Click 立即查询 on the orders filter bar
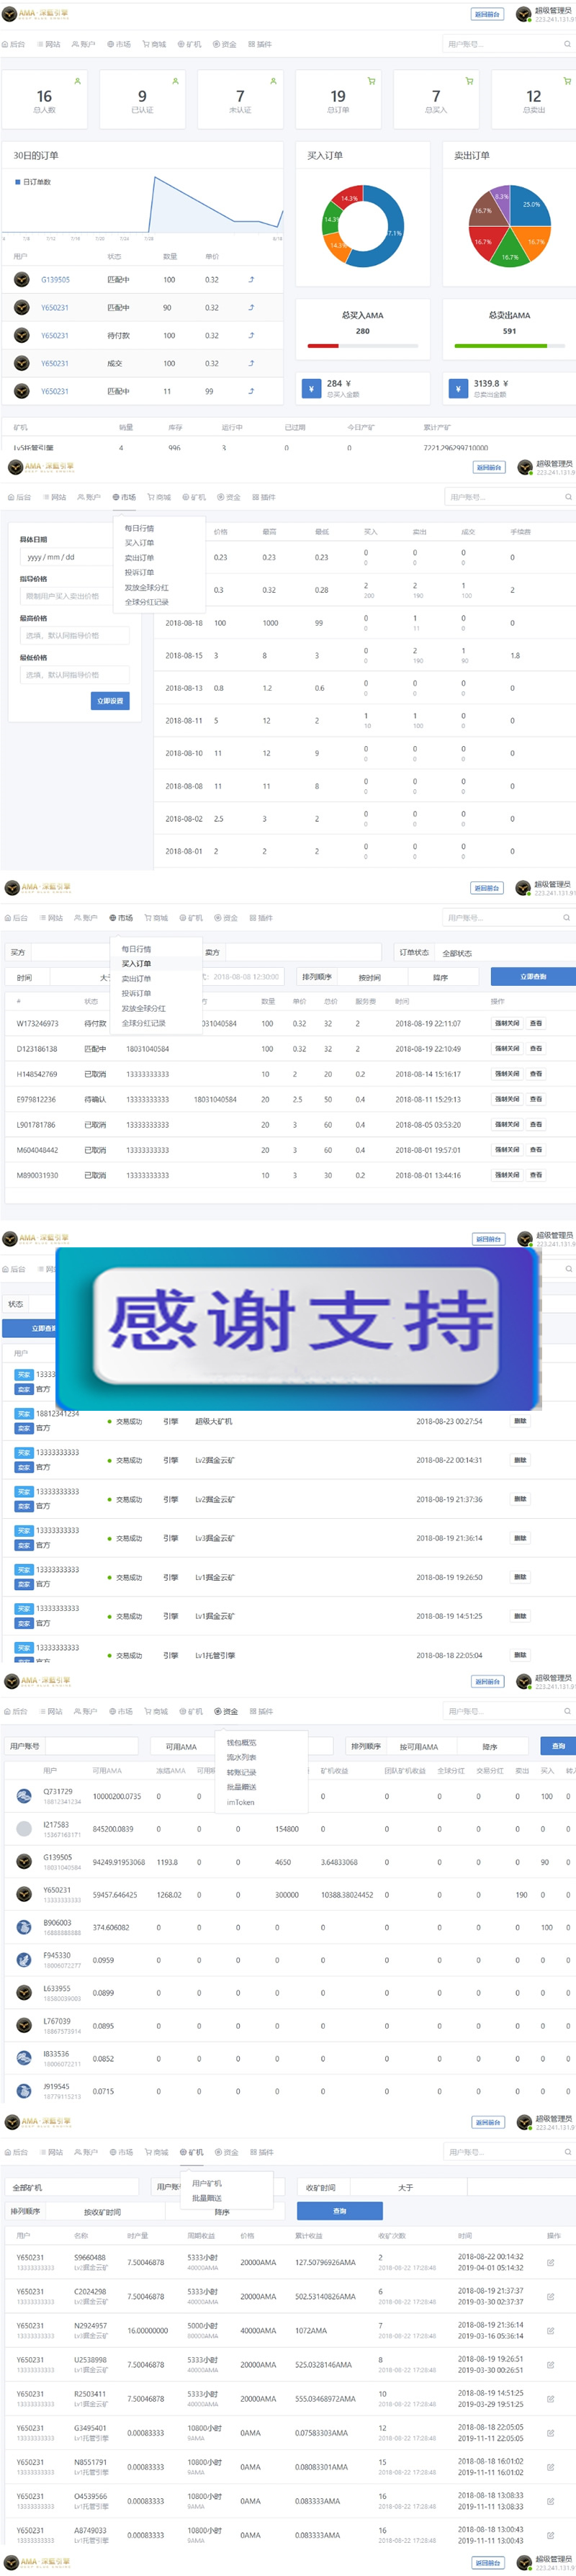 pos(533,976)
